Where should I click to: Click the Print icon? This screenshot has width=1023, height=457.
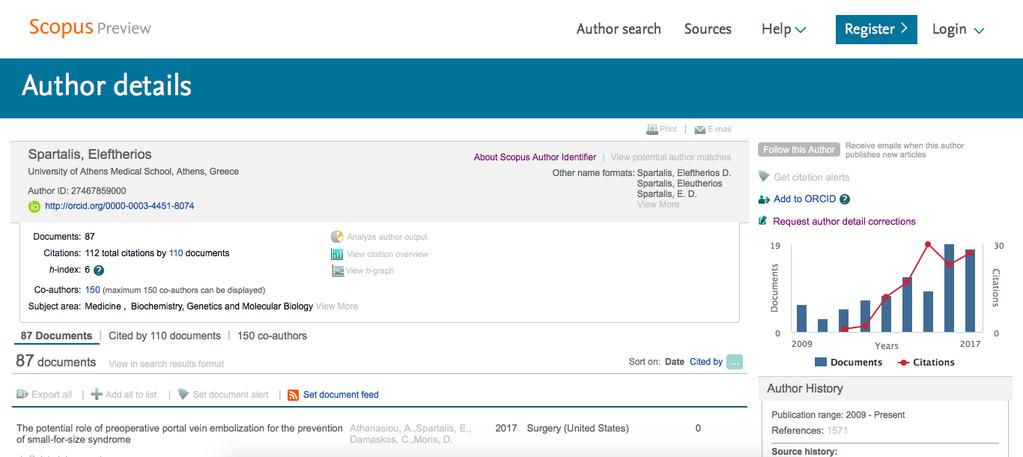coord(652,129)
